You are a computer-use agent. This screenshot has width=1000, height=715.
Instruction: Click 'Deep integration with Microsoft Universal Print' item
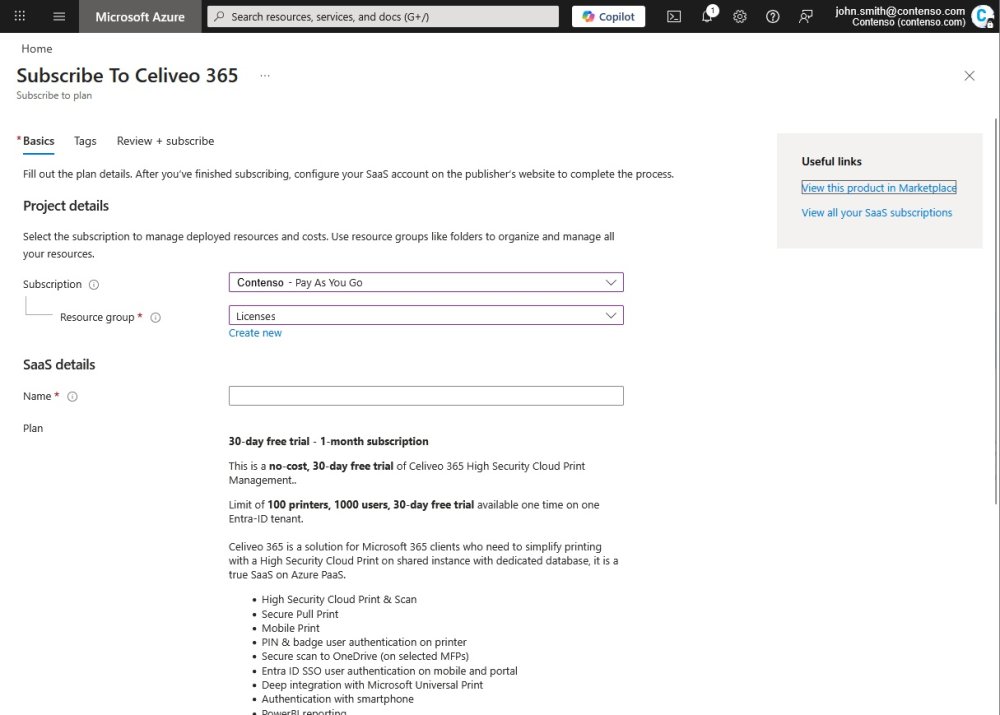[x=372, y=685]
